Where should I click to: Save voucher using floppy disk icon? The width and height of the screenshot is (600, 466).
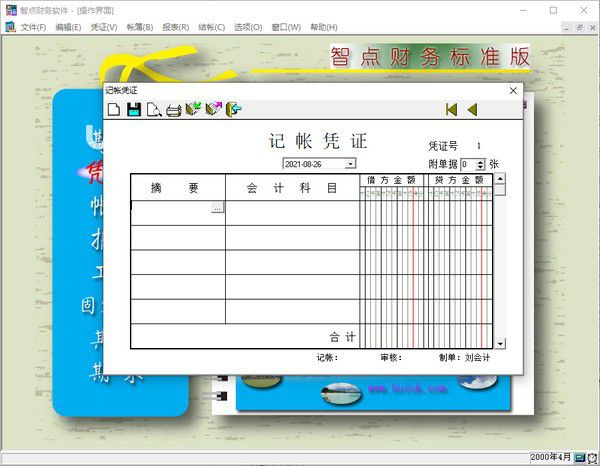[134, 109]
